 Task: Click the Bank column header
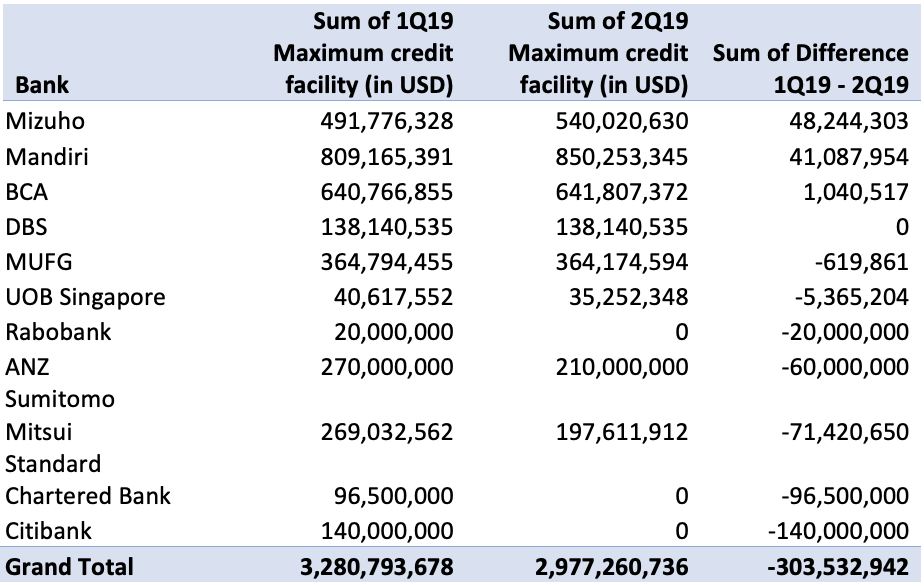click(x=43, y=85)
